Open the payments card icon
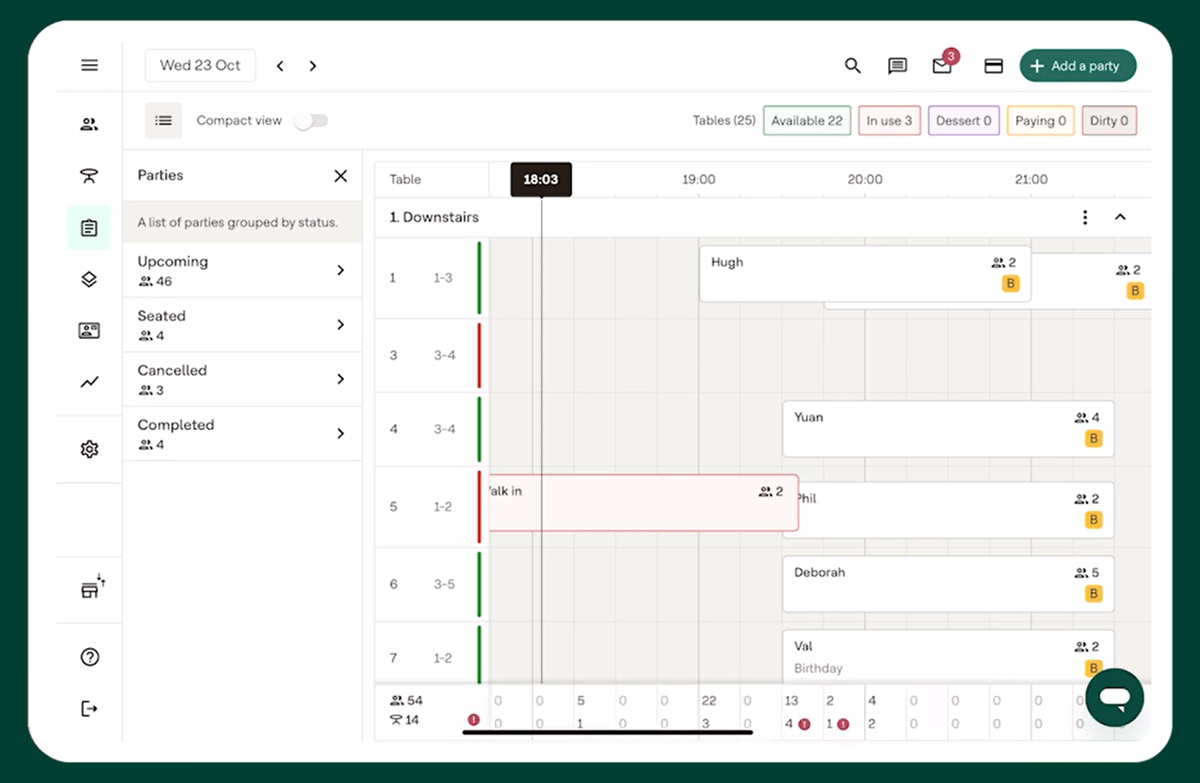Viewport: 1200px width, 783px height. (993, 65)
